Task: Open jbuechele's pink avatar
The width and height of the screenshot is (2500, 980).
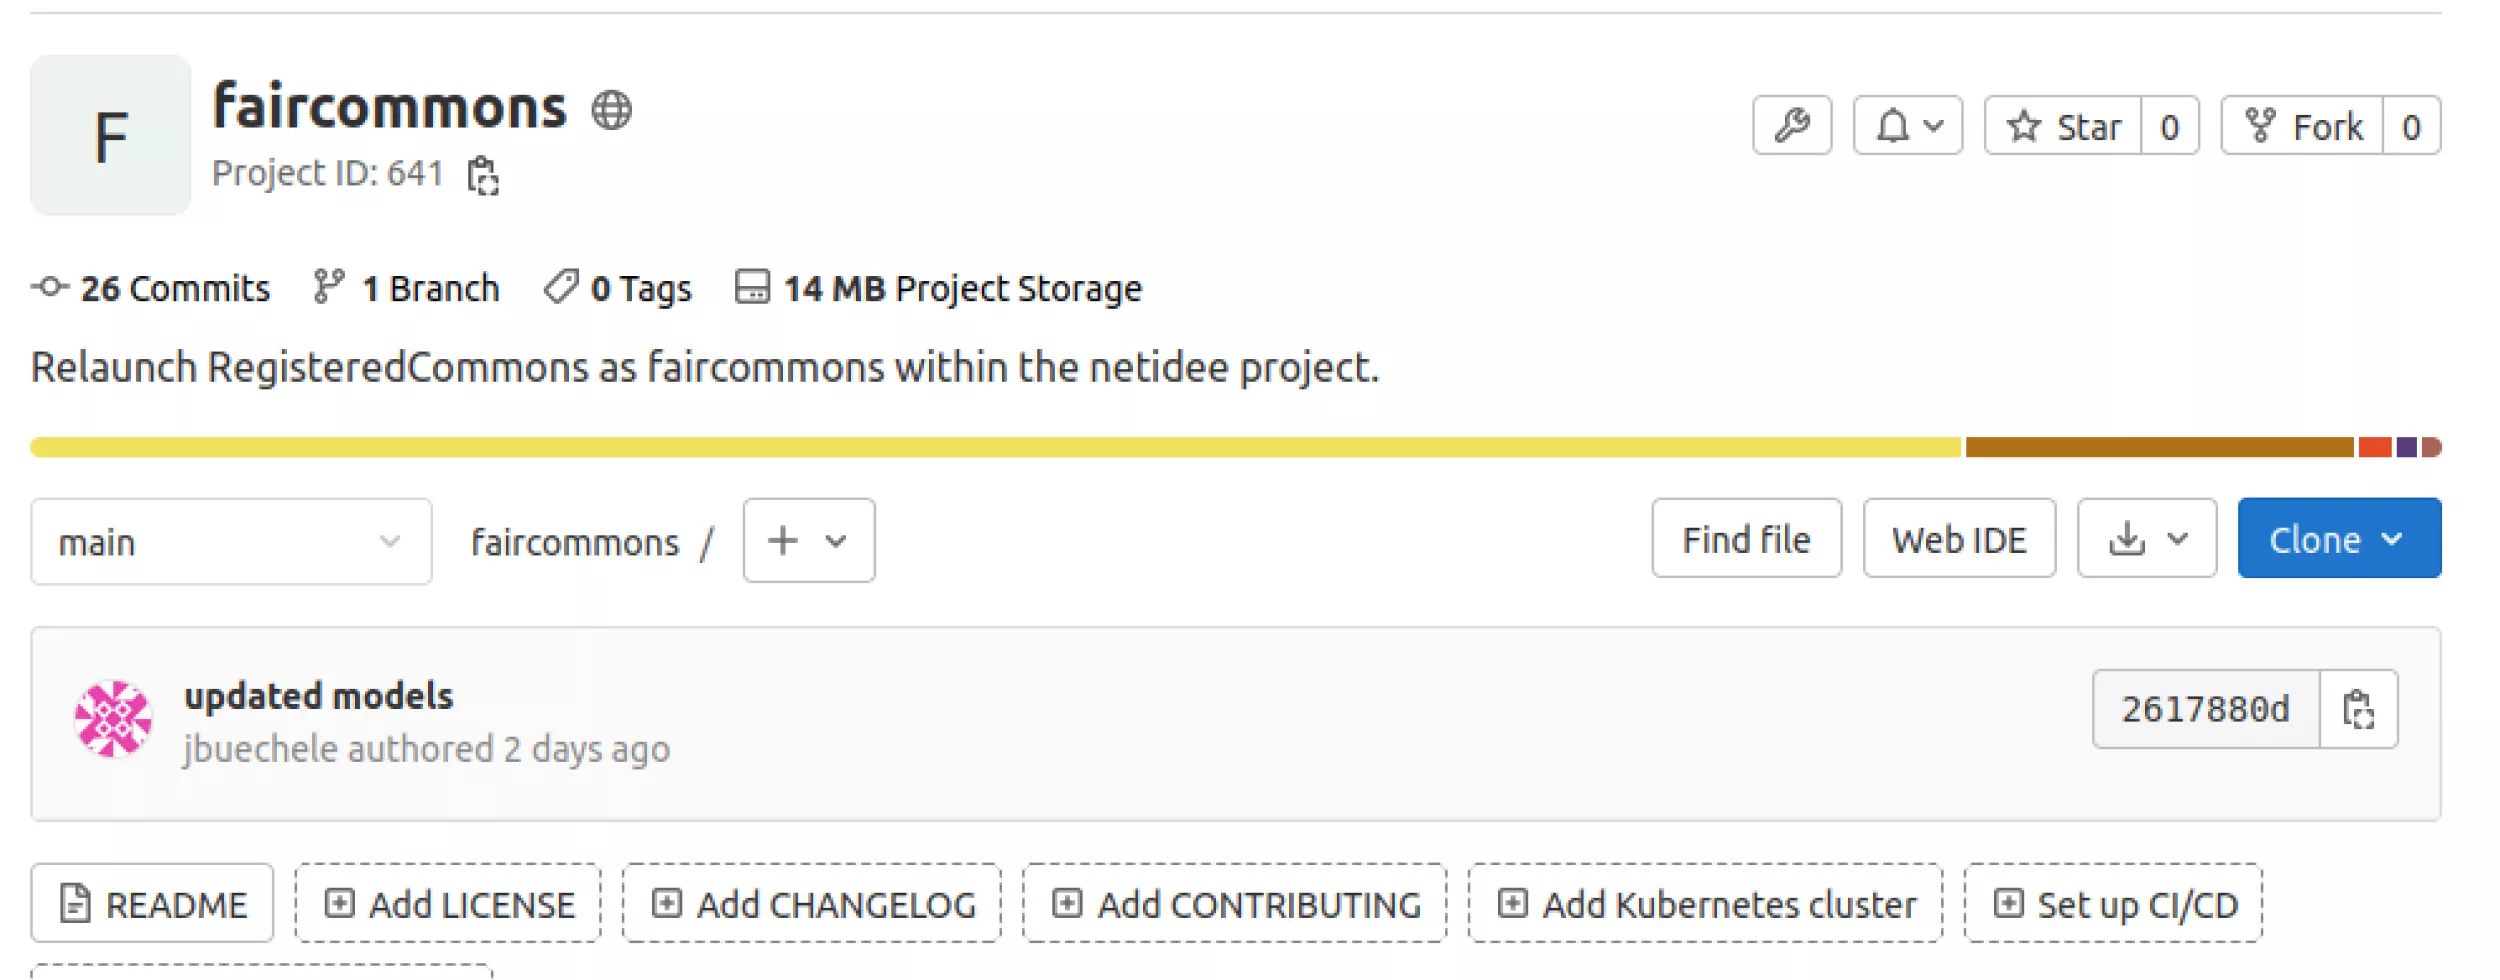Action: pyautogui.click(x=113, y=720)
